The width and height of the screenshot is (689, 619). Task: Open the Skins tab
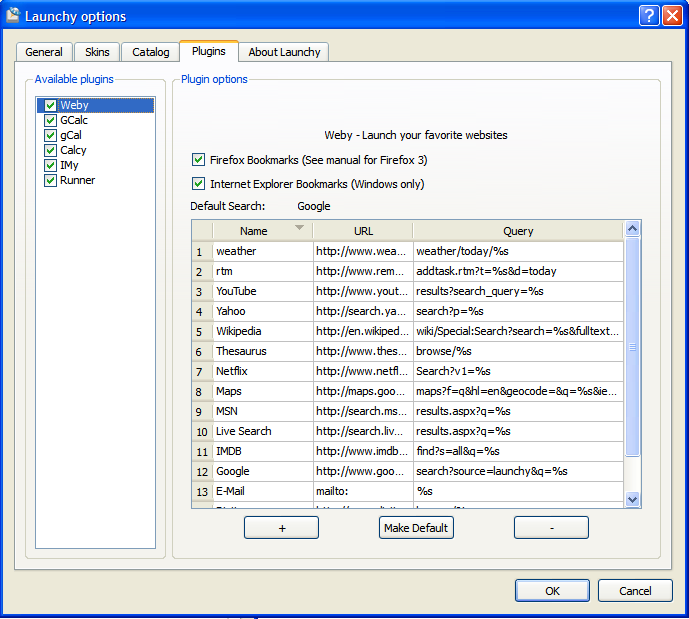pyautogui.click(x=97, y=52)
